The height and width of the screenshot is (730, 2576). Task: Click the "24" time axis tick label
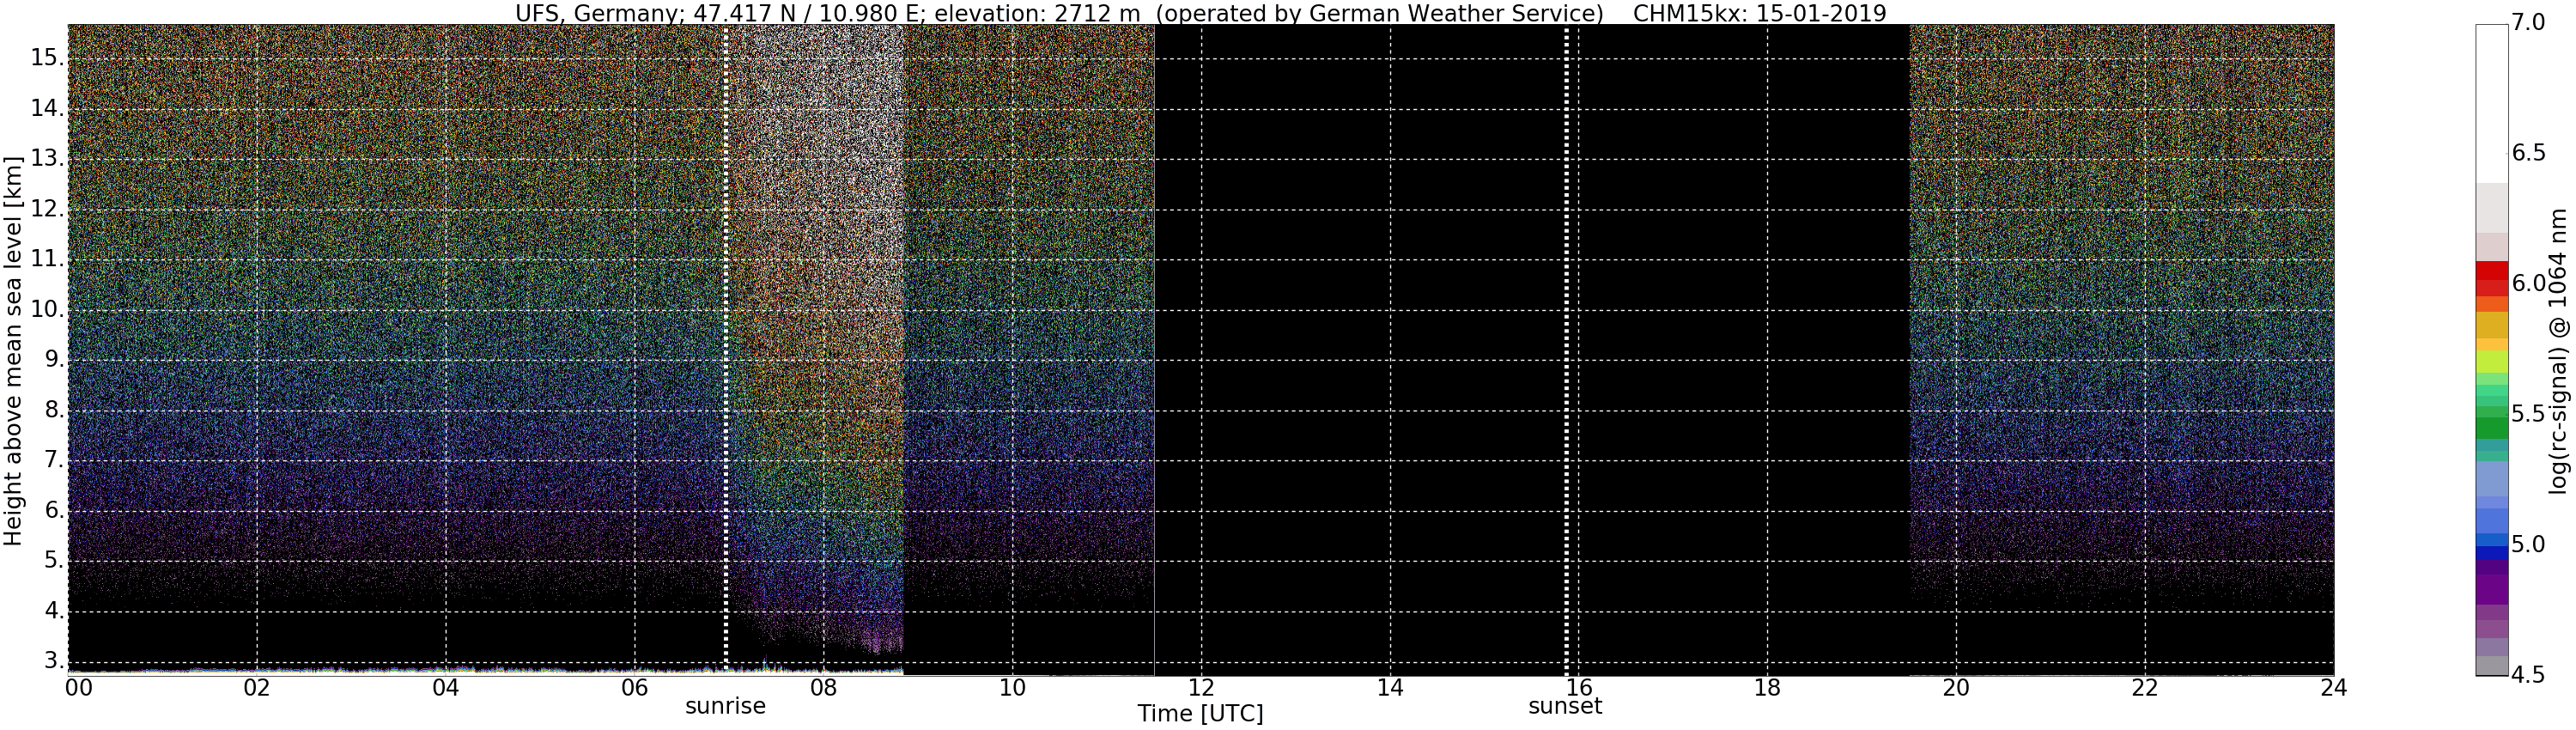(2333, 687)
